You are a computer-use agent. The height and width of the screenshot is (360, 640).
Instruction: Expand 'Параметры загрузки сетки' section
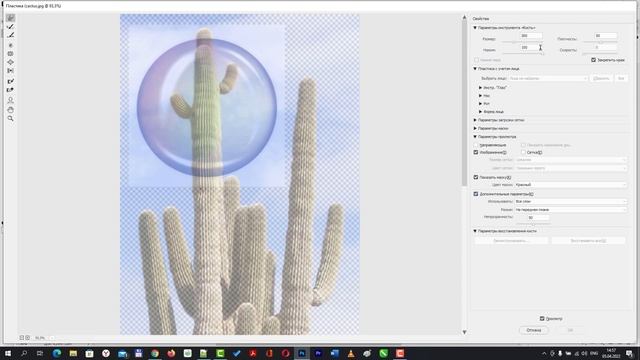click(x=475, y=120)
